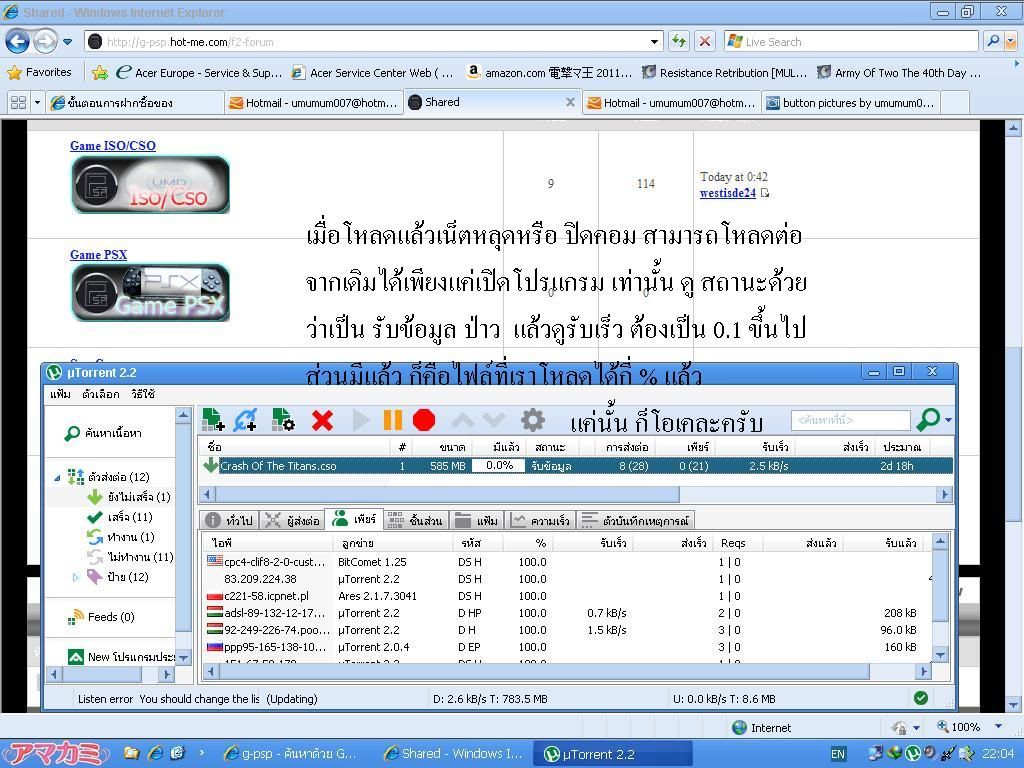Click the µTorrent search input field
1024x768 pixels.
pyautogui.click(x=850, y=419)
